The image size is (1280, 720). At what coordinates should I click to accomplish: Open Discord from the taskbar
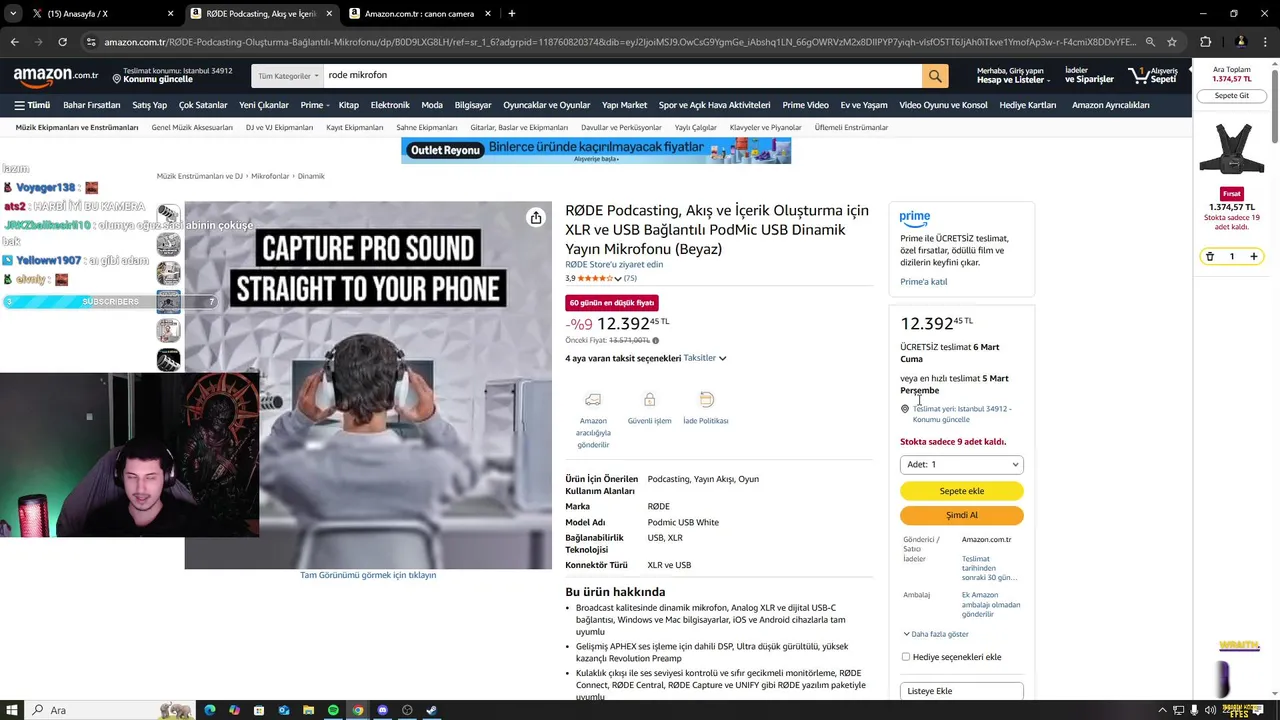click(382, 710)
